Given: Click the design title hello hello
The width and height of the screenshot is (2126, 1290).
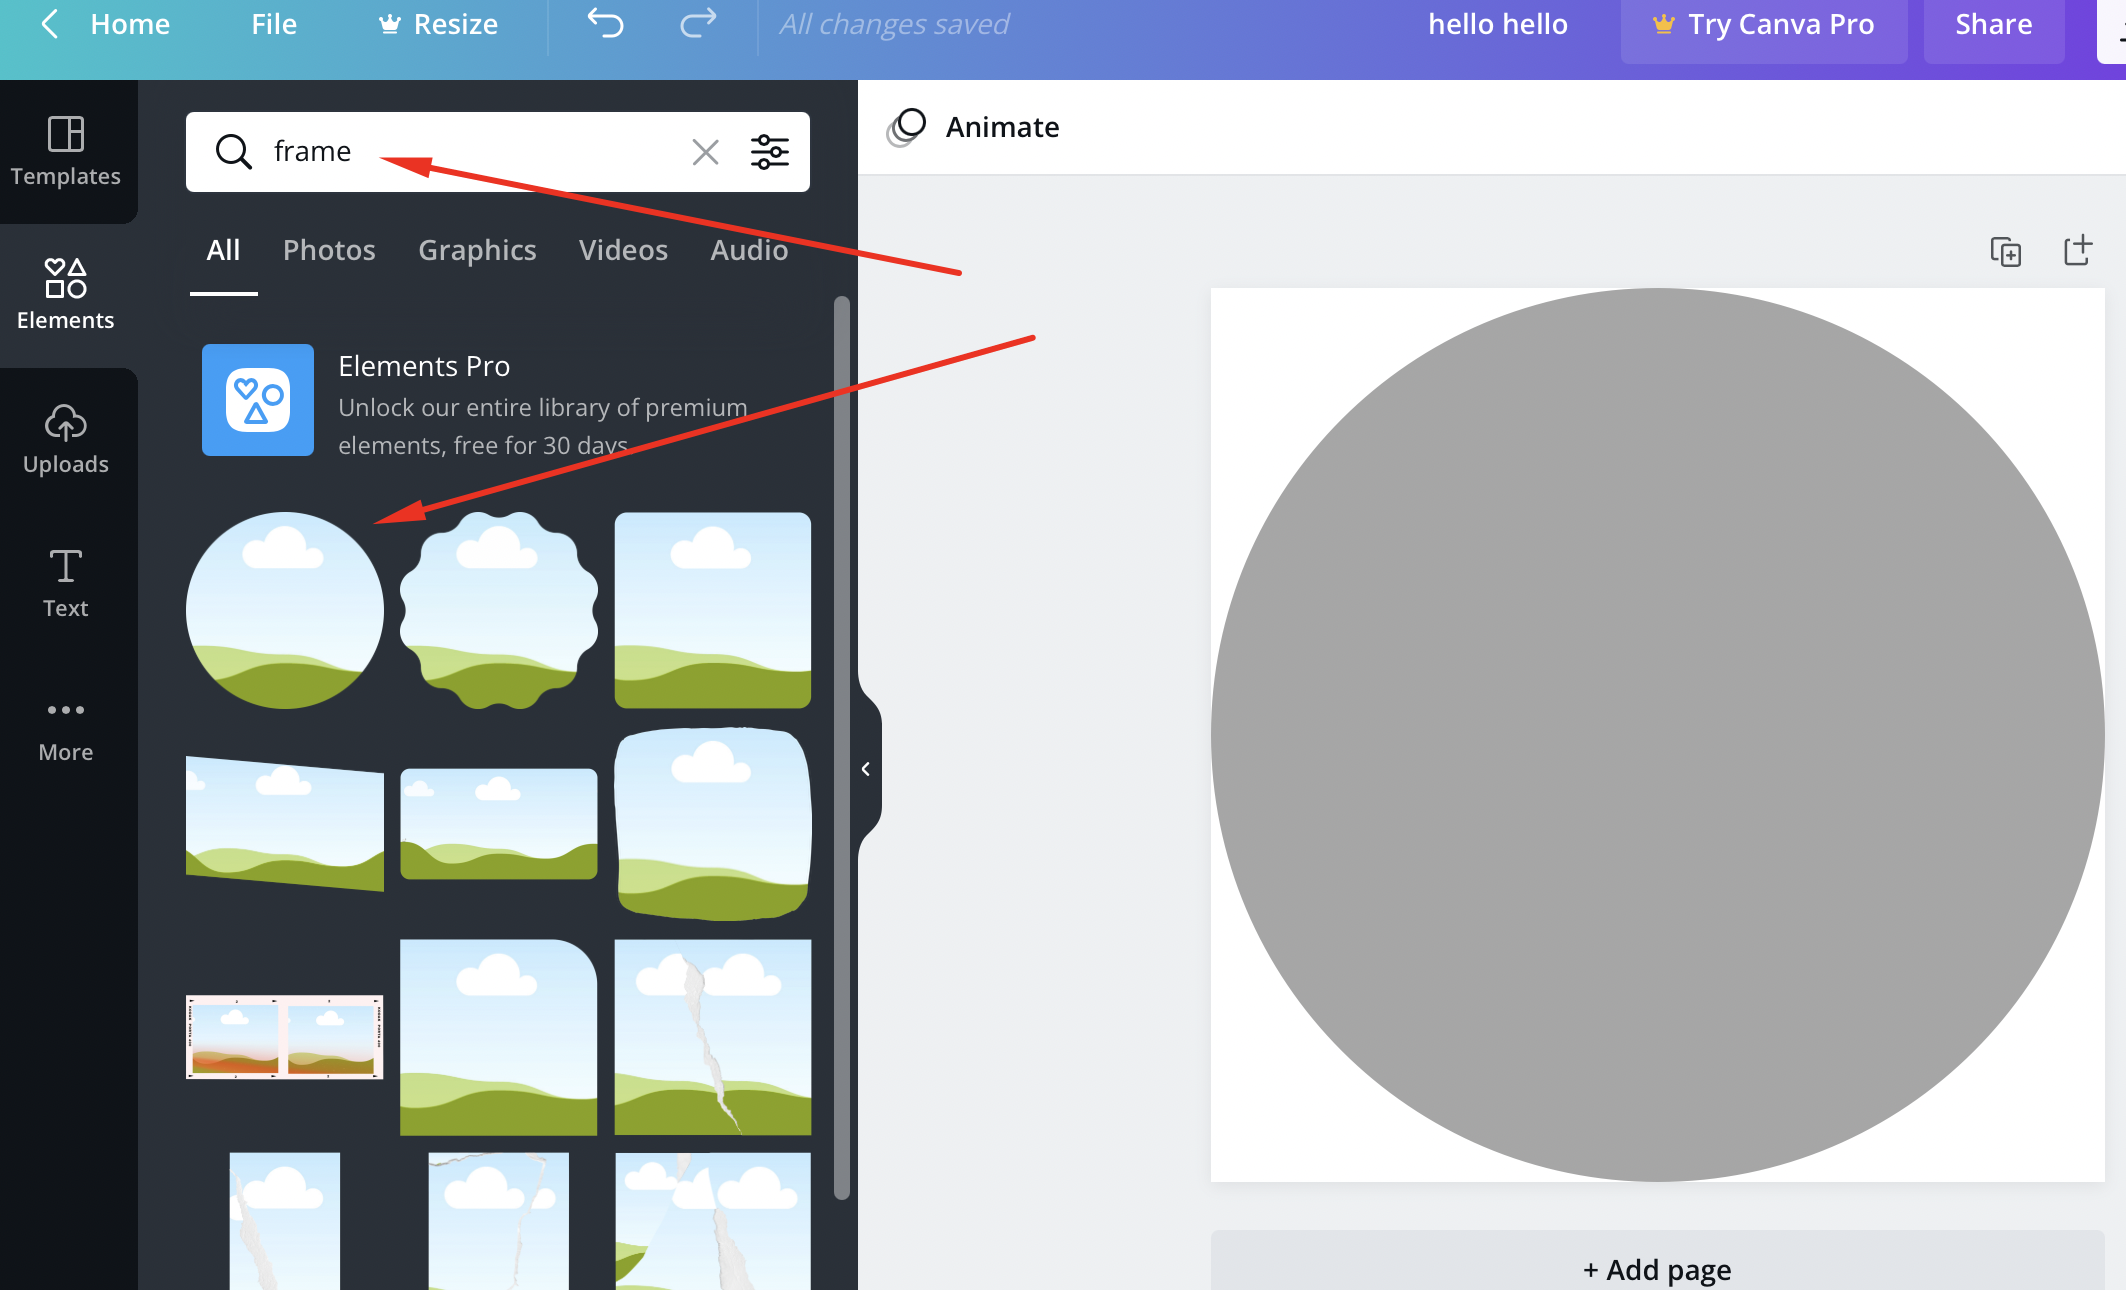Looking at the screenshot, I should pyautogui.click(x=1498, y=24).
